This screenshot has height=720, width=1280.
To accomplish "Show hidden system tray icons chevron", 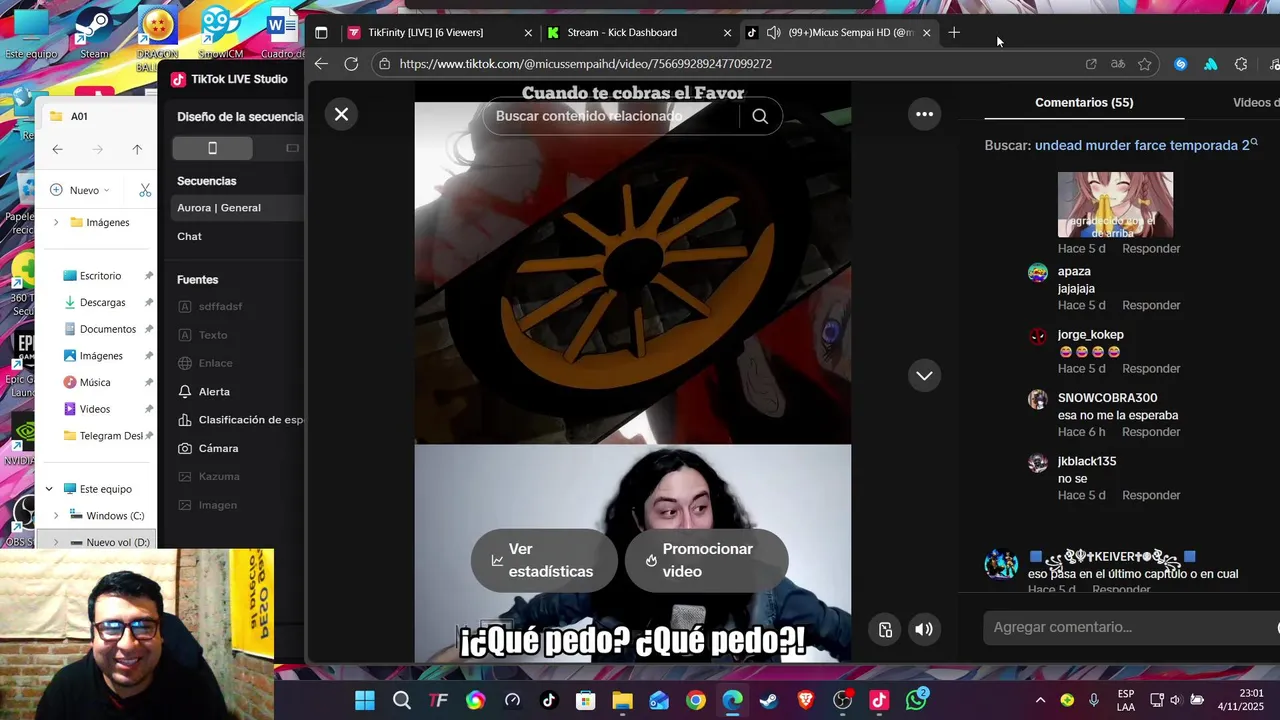I will (1040, 700).
